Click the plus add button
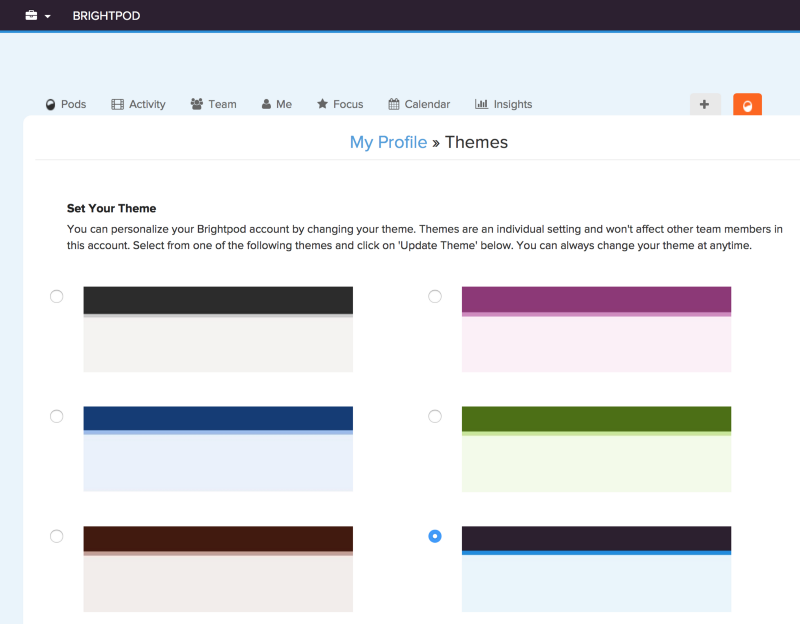 [x=705, y=104]
